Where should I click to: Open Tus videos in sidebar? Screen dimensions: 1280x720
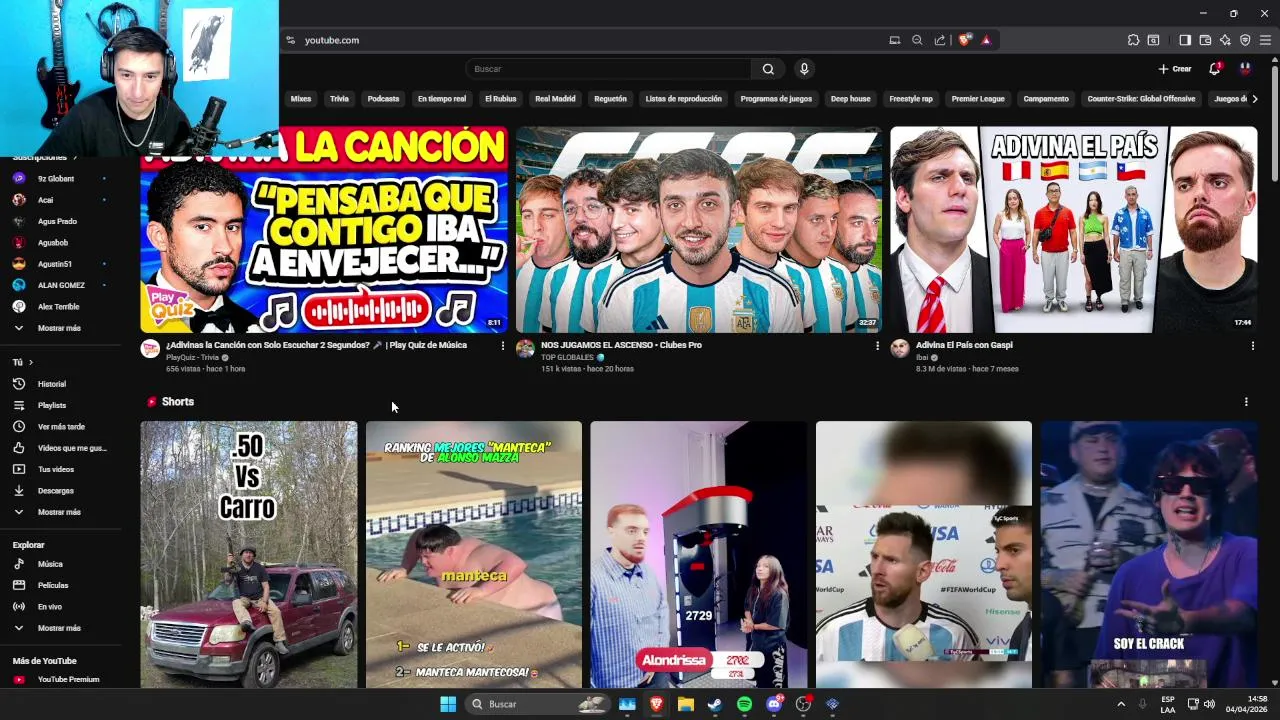click(x=60, y=469)
